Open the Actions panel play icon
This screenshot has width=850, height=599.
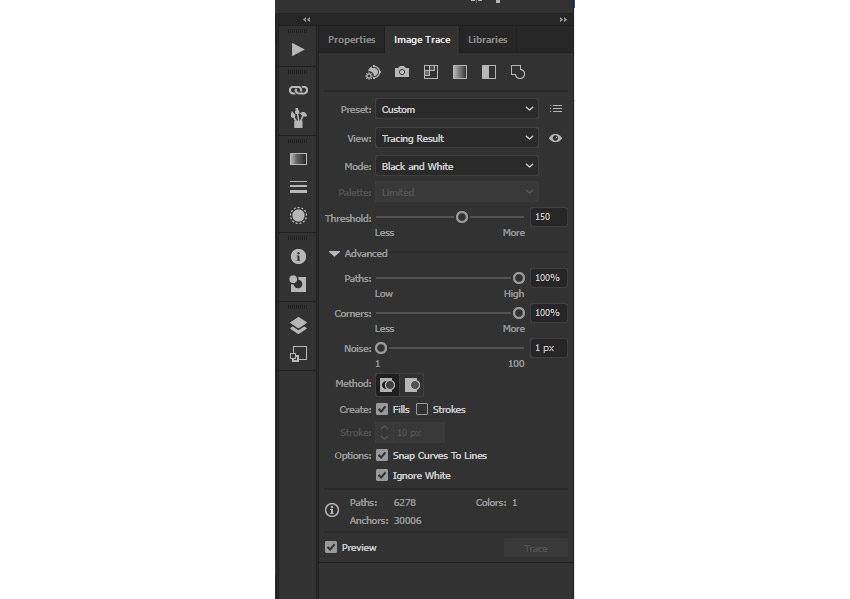click(298, 49)
